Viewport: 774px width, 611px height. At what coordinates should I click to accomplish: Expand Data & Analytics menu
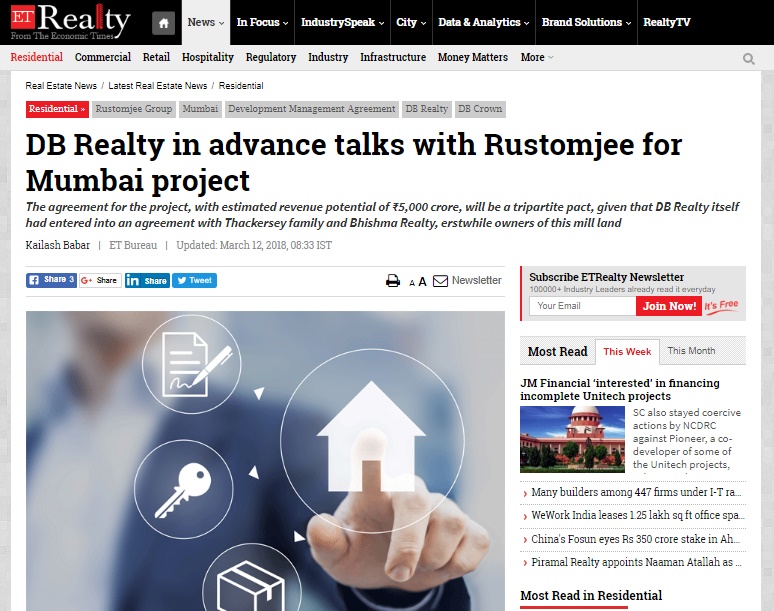[x=484, y=22]
